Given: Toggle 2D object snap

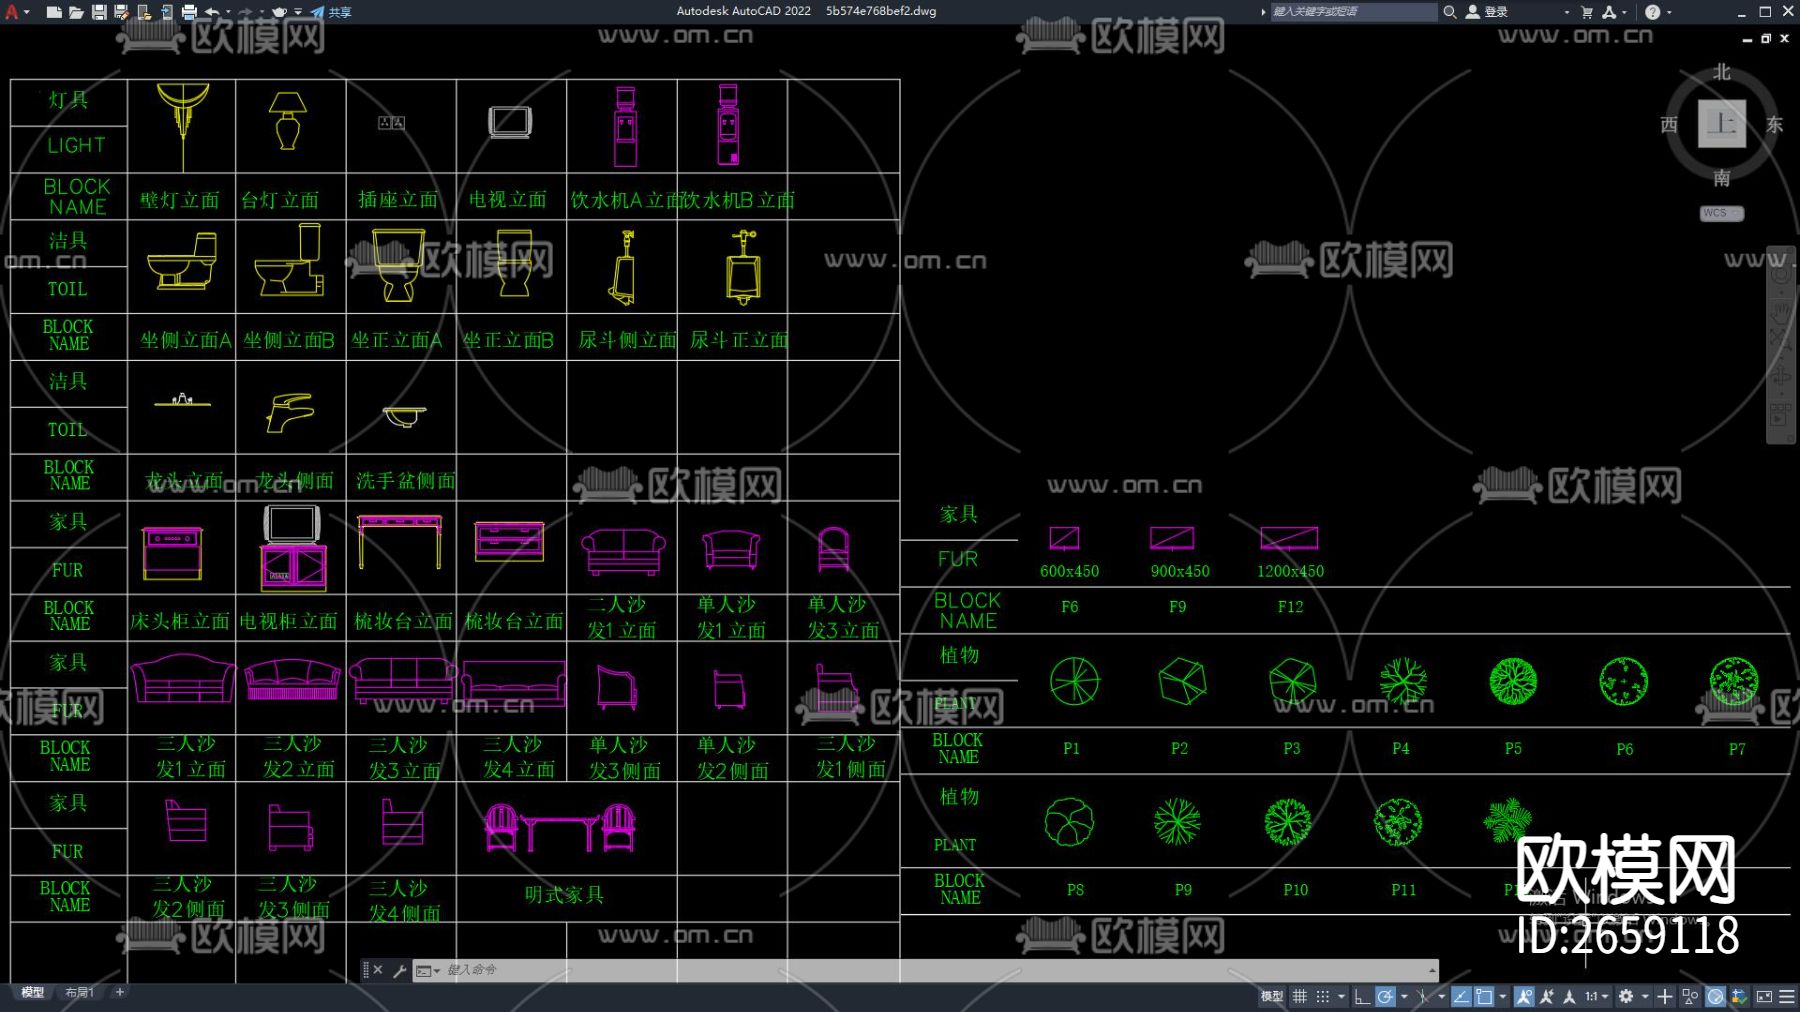Looking at the screenshot, I should 1484,996.
